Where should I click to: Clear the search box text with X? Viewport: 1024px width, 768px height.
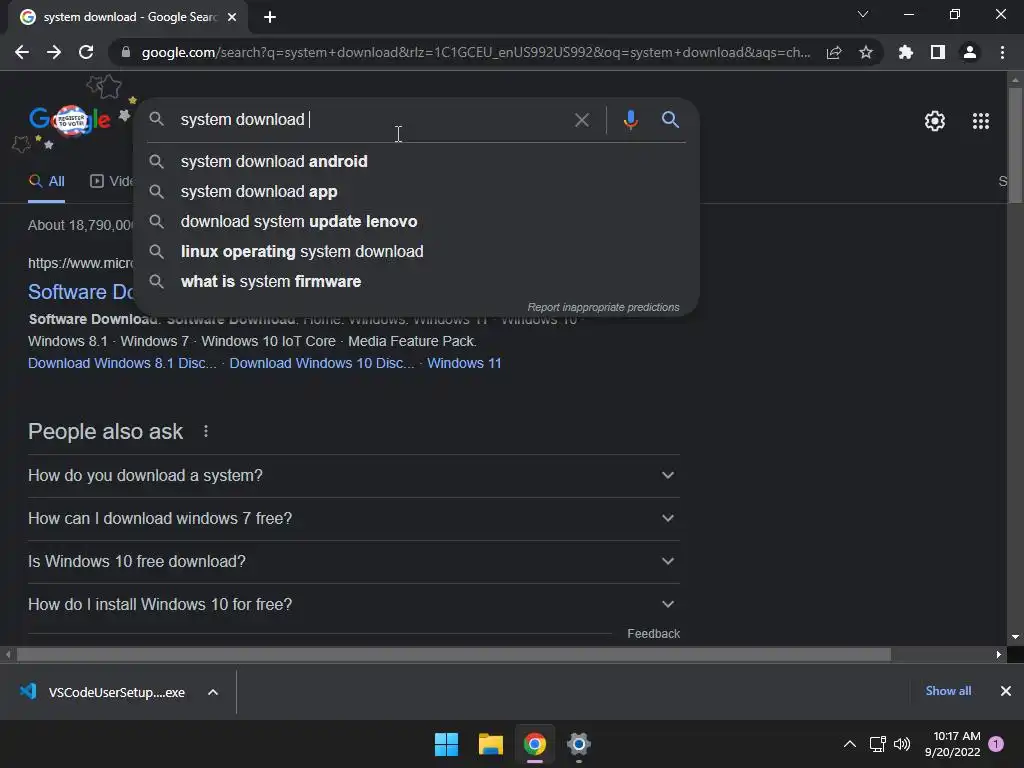[x=581, y=120]
